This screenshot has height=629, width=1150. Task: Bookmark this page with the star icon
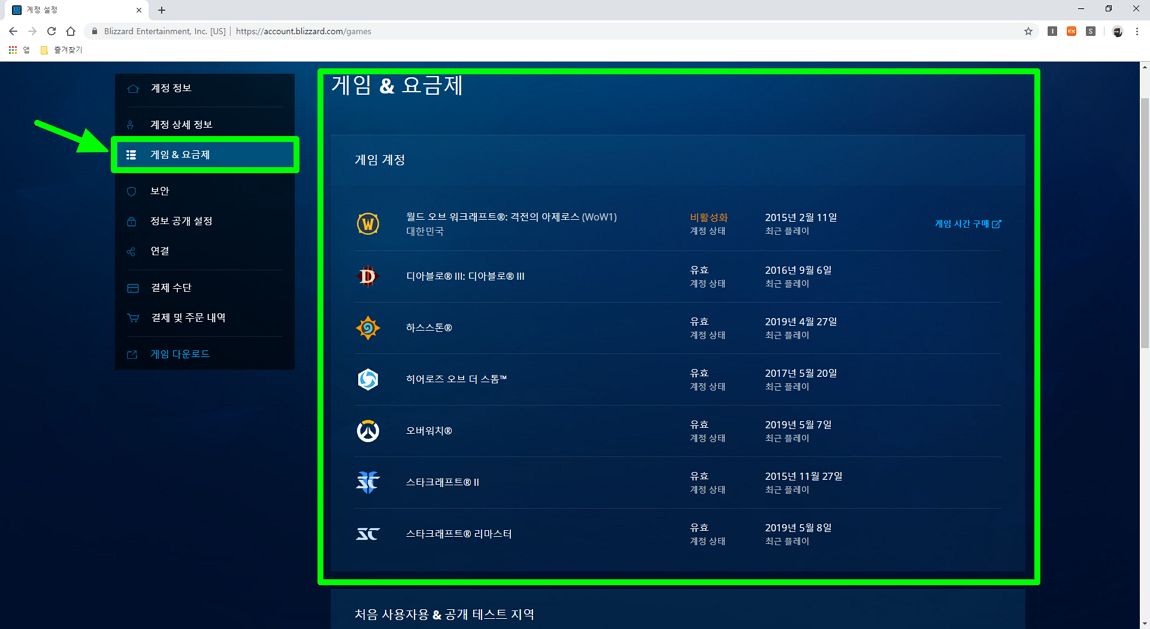pos(1028,32)
